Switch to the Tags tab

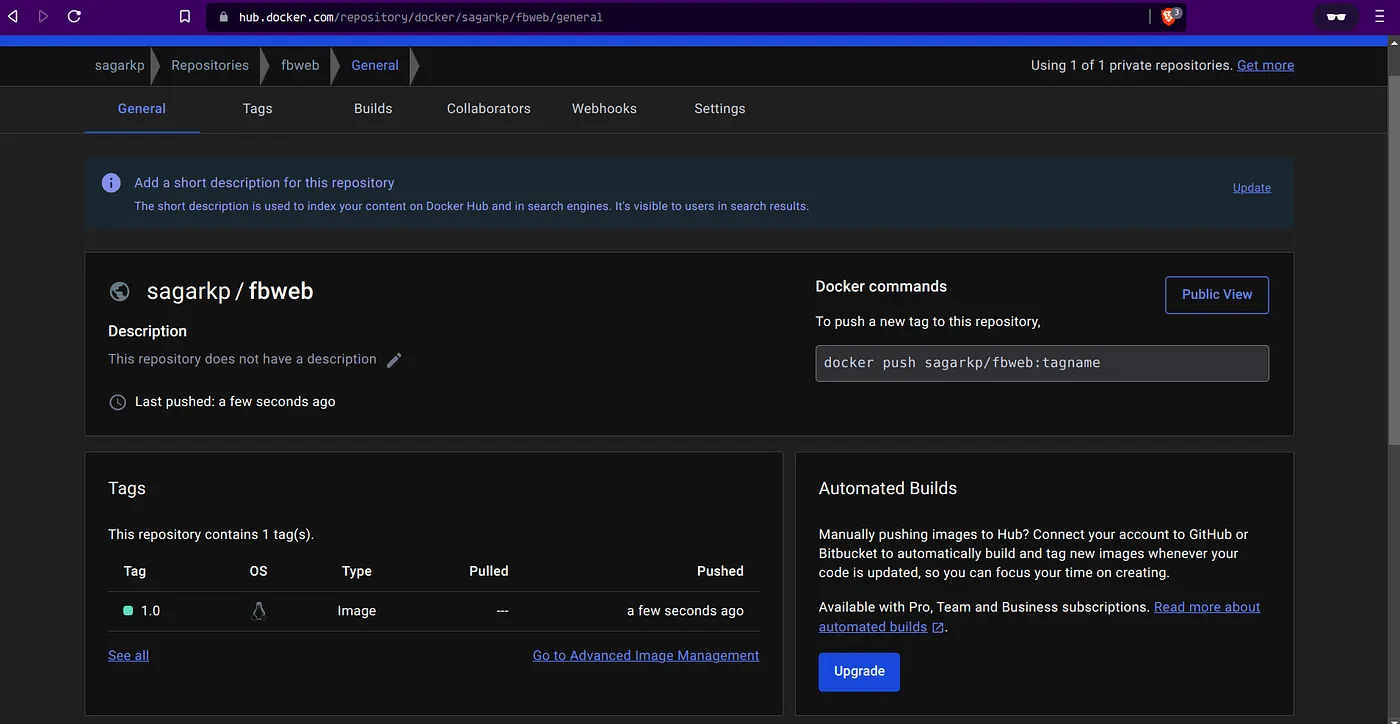click(257, 109)
